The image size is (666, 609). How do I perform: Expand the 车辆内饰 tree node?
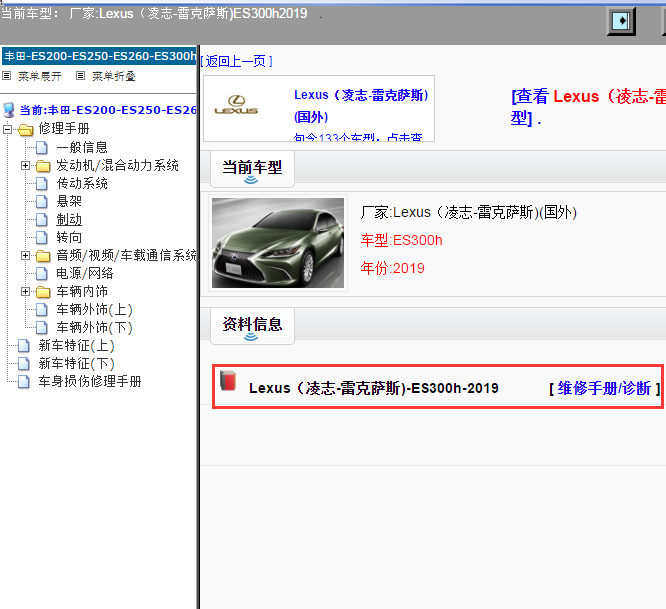coord(25,292)
